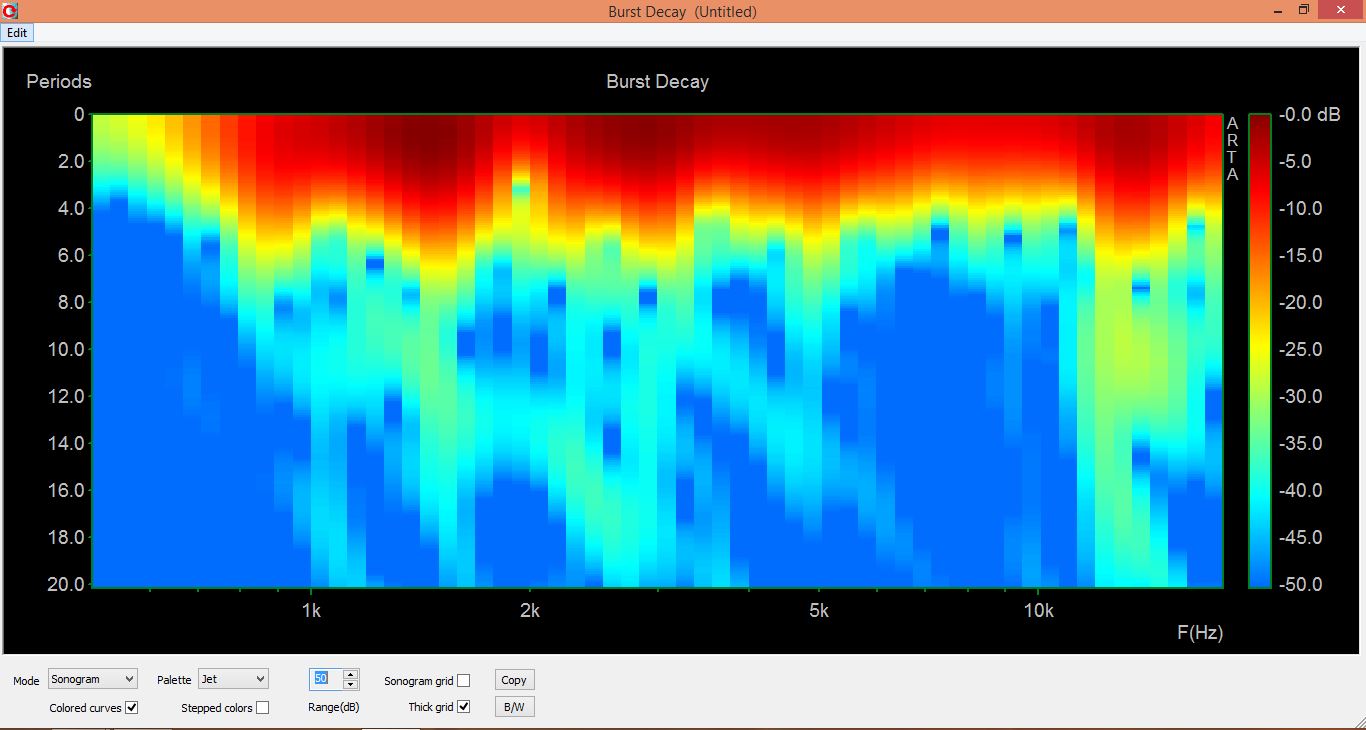
Task: Click the Copy button
Action: [514, 680]
